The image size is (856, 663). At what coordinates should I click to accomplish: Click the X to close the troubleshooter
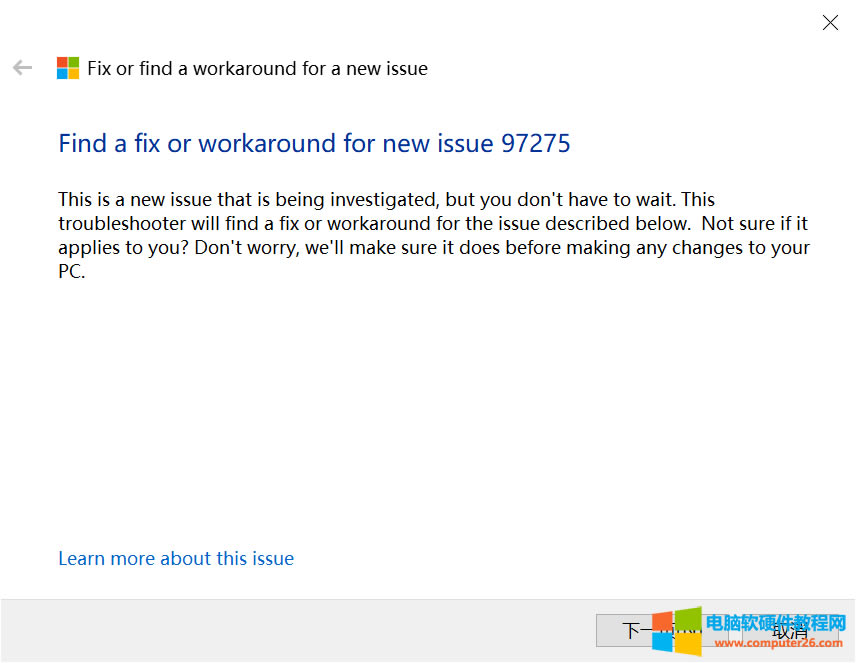click(830, 22)
